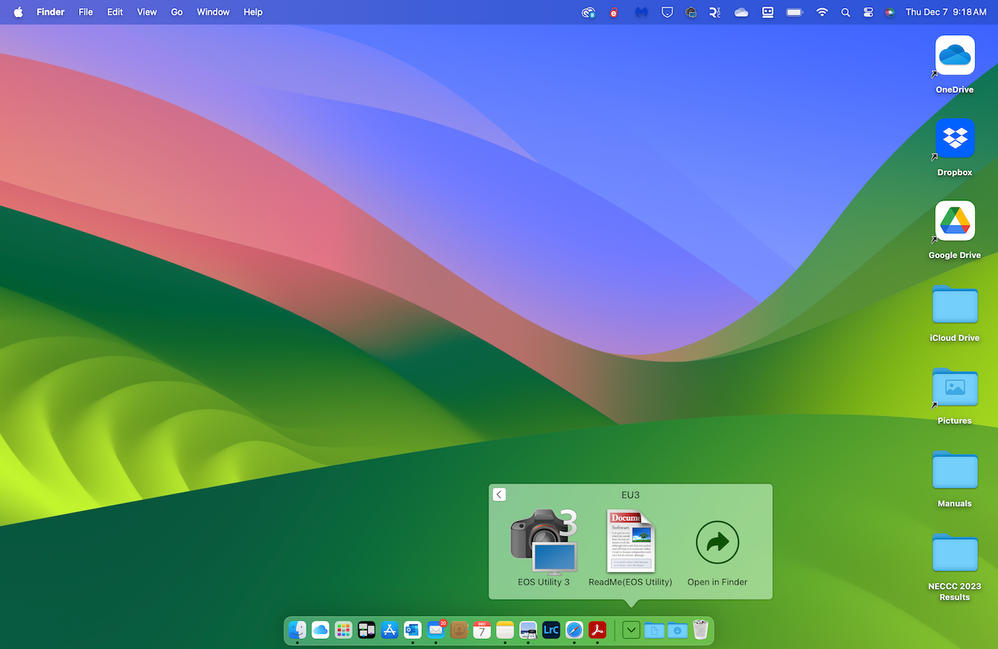The height and width of the screenshot is (649, 998).
Task: Click the Wi-Fi status icon
Action: click(822, 12)
